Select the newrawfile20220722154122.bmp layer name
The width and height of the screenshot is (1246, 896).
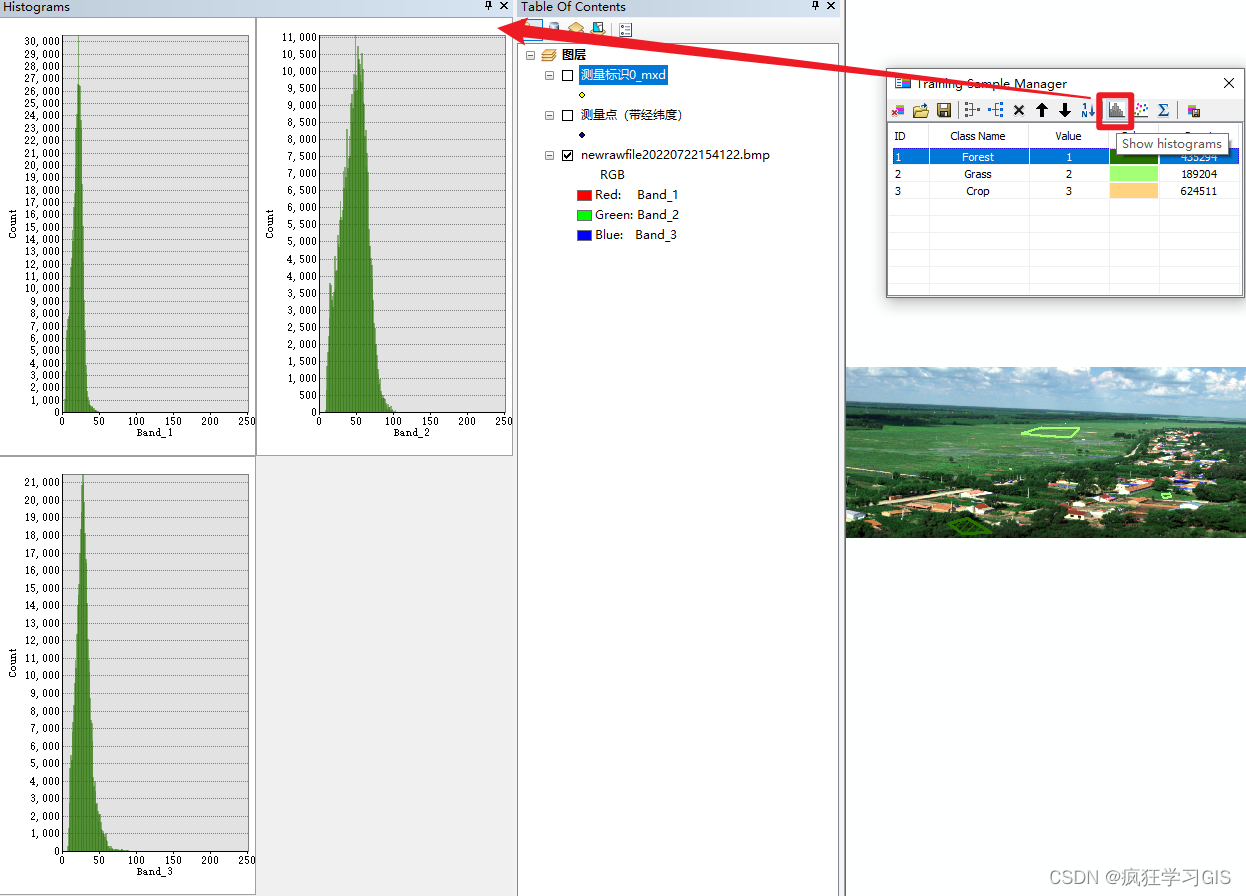pyautogui.click(x=675, y=155)
